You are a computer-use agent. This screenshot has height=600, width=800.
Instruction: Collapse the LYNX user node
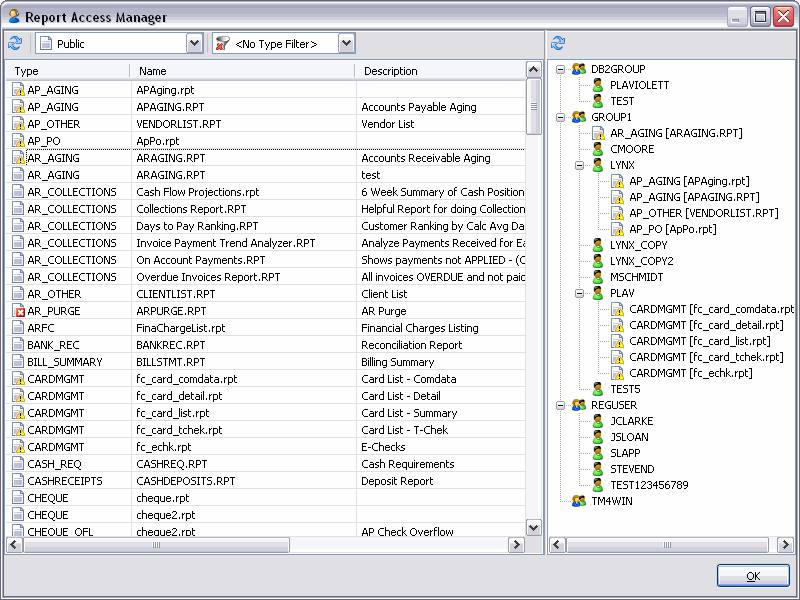pos(580,165)
